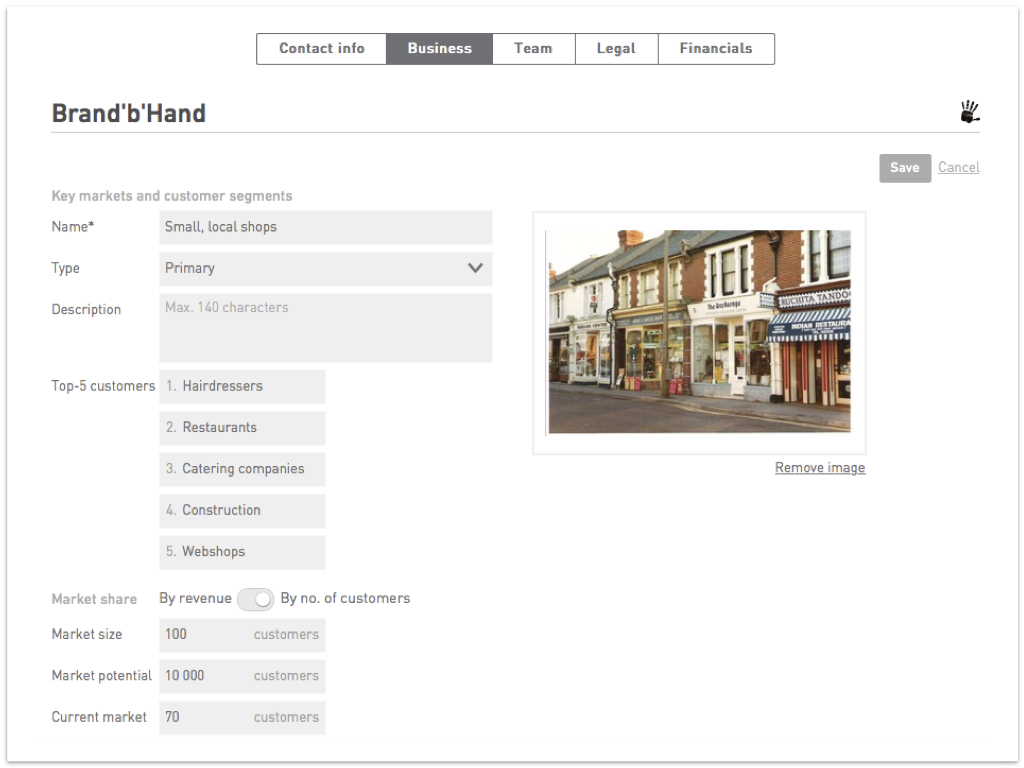1024x768 pixels.
Task: Click the By revenue label
Action: pos(195,598)
